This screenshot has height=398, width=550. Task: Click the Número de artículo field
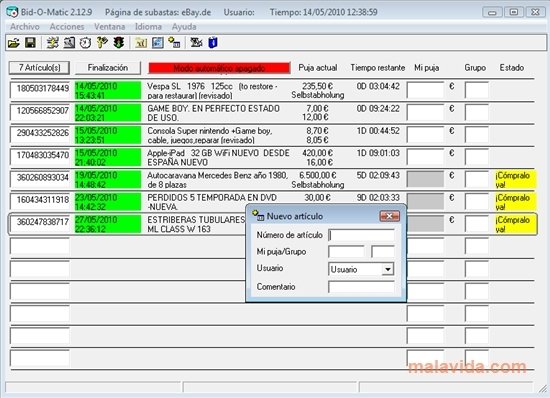coord(361,235)
